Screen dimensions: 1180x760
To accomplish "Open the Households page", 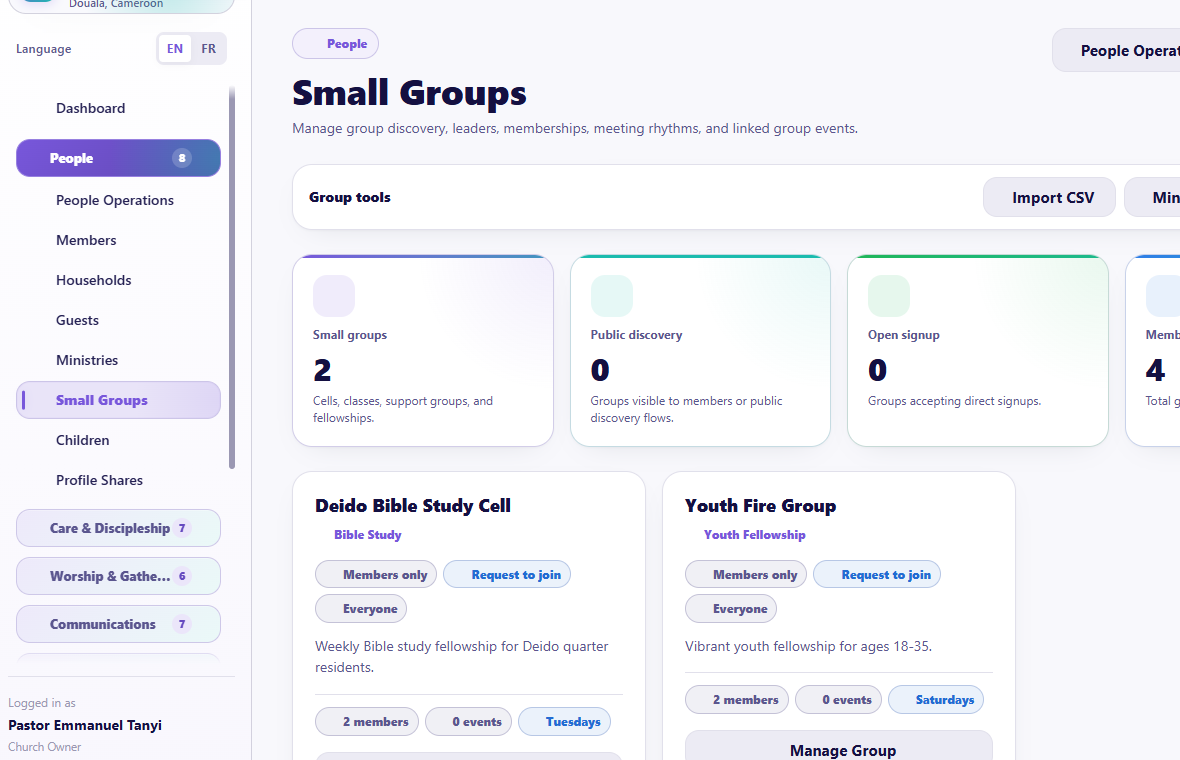I will [x=118, y=280].
